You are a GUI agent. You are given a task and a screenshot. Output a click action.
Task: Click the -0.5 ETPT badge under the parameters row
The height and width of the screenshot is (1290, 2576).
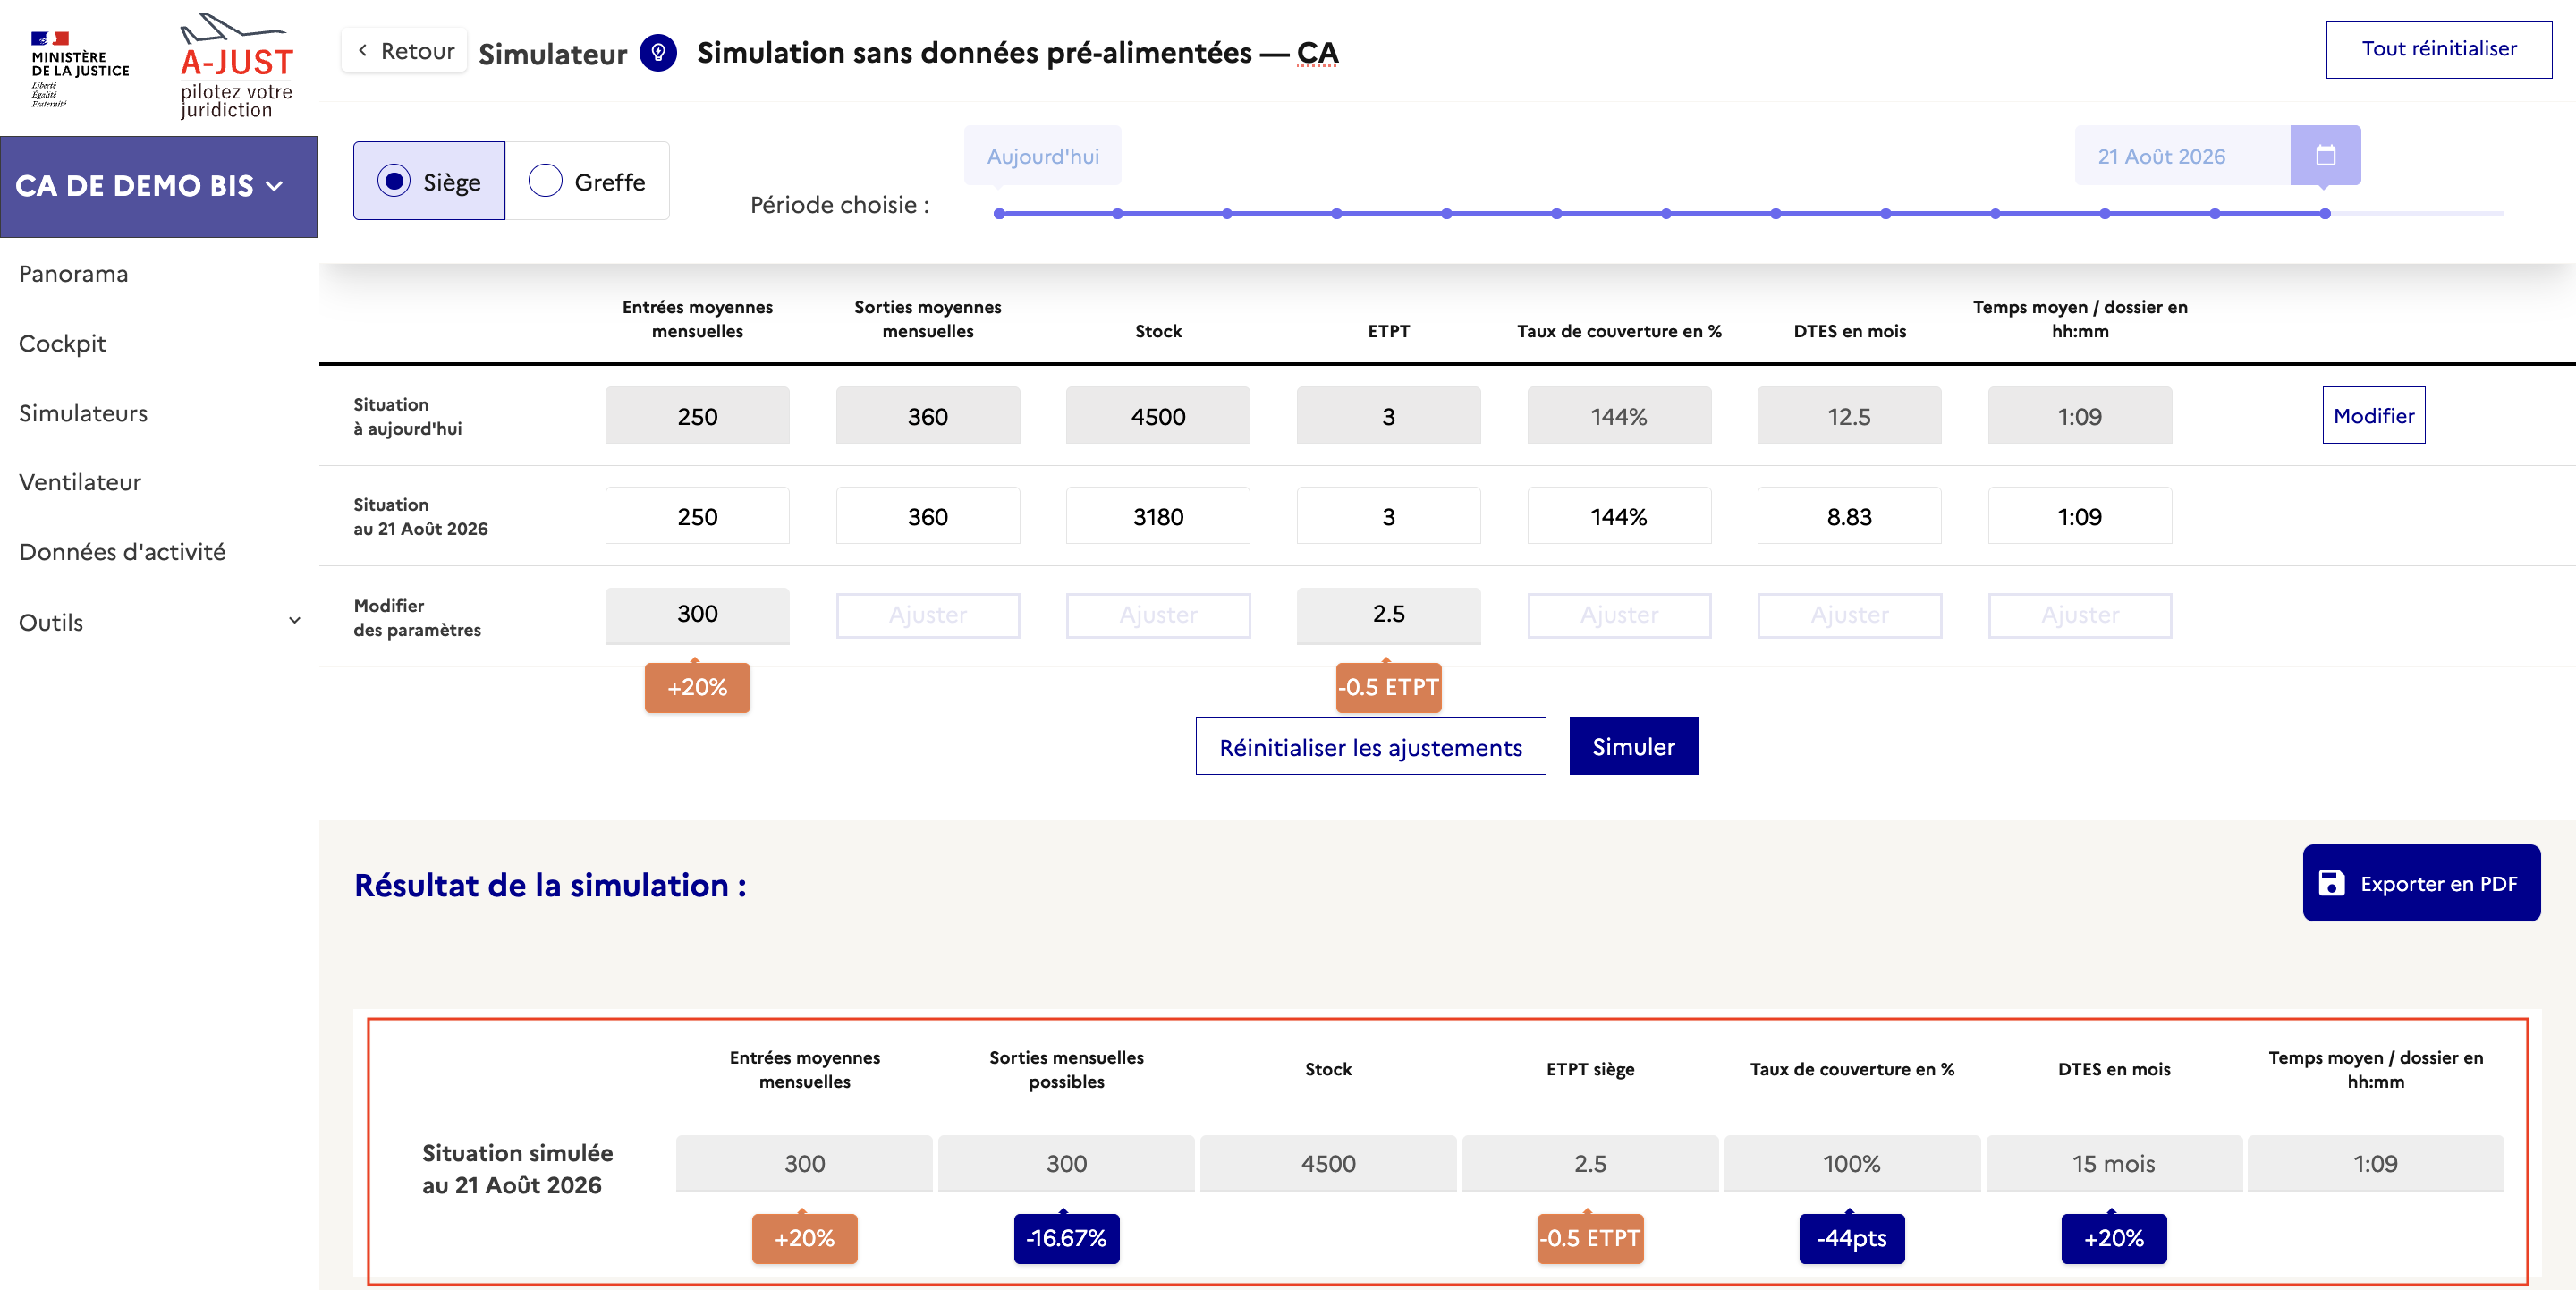point(1388,687)
